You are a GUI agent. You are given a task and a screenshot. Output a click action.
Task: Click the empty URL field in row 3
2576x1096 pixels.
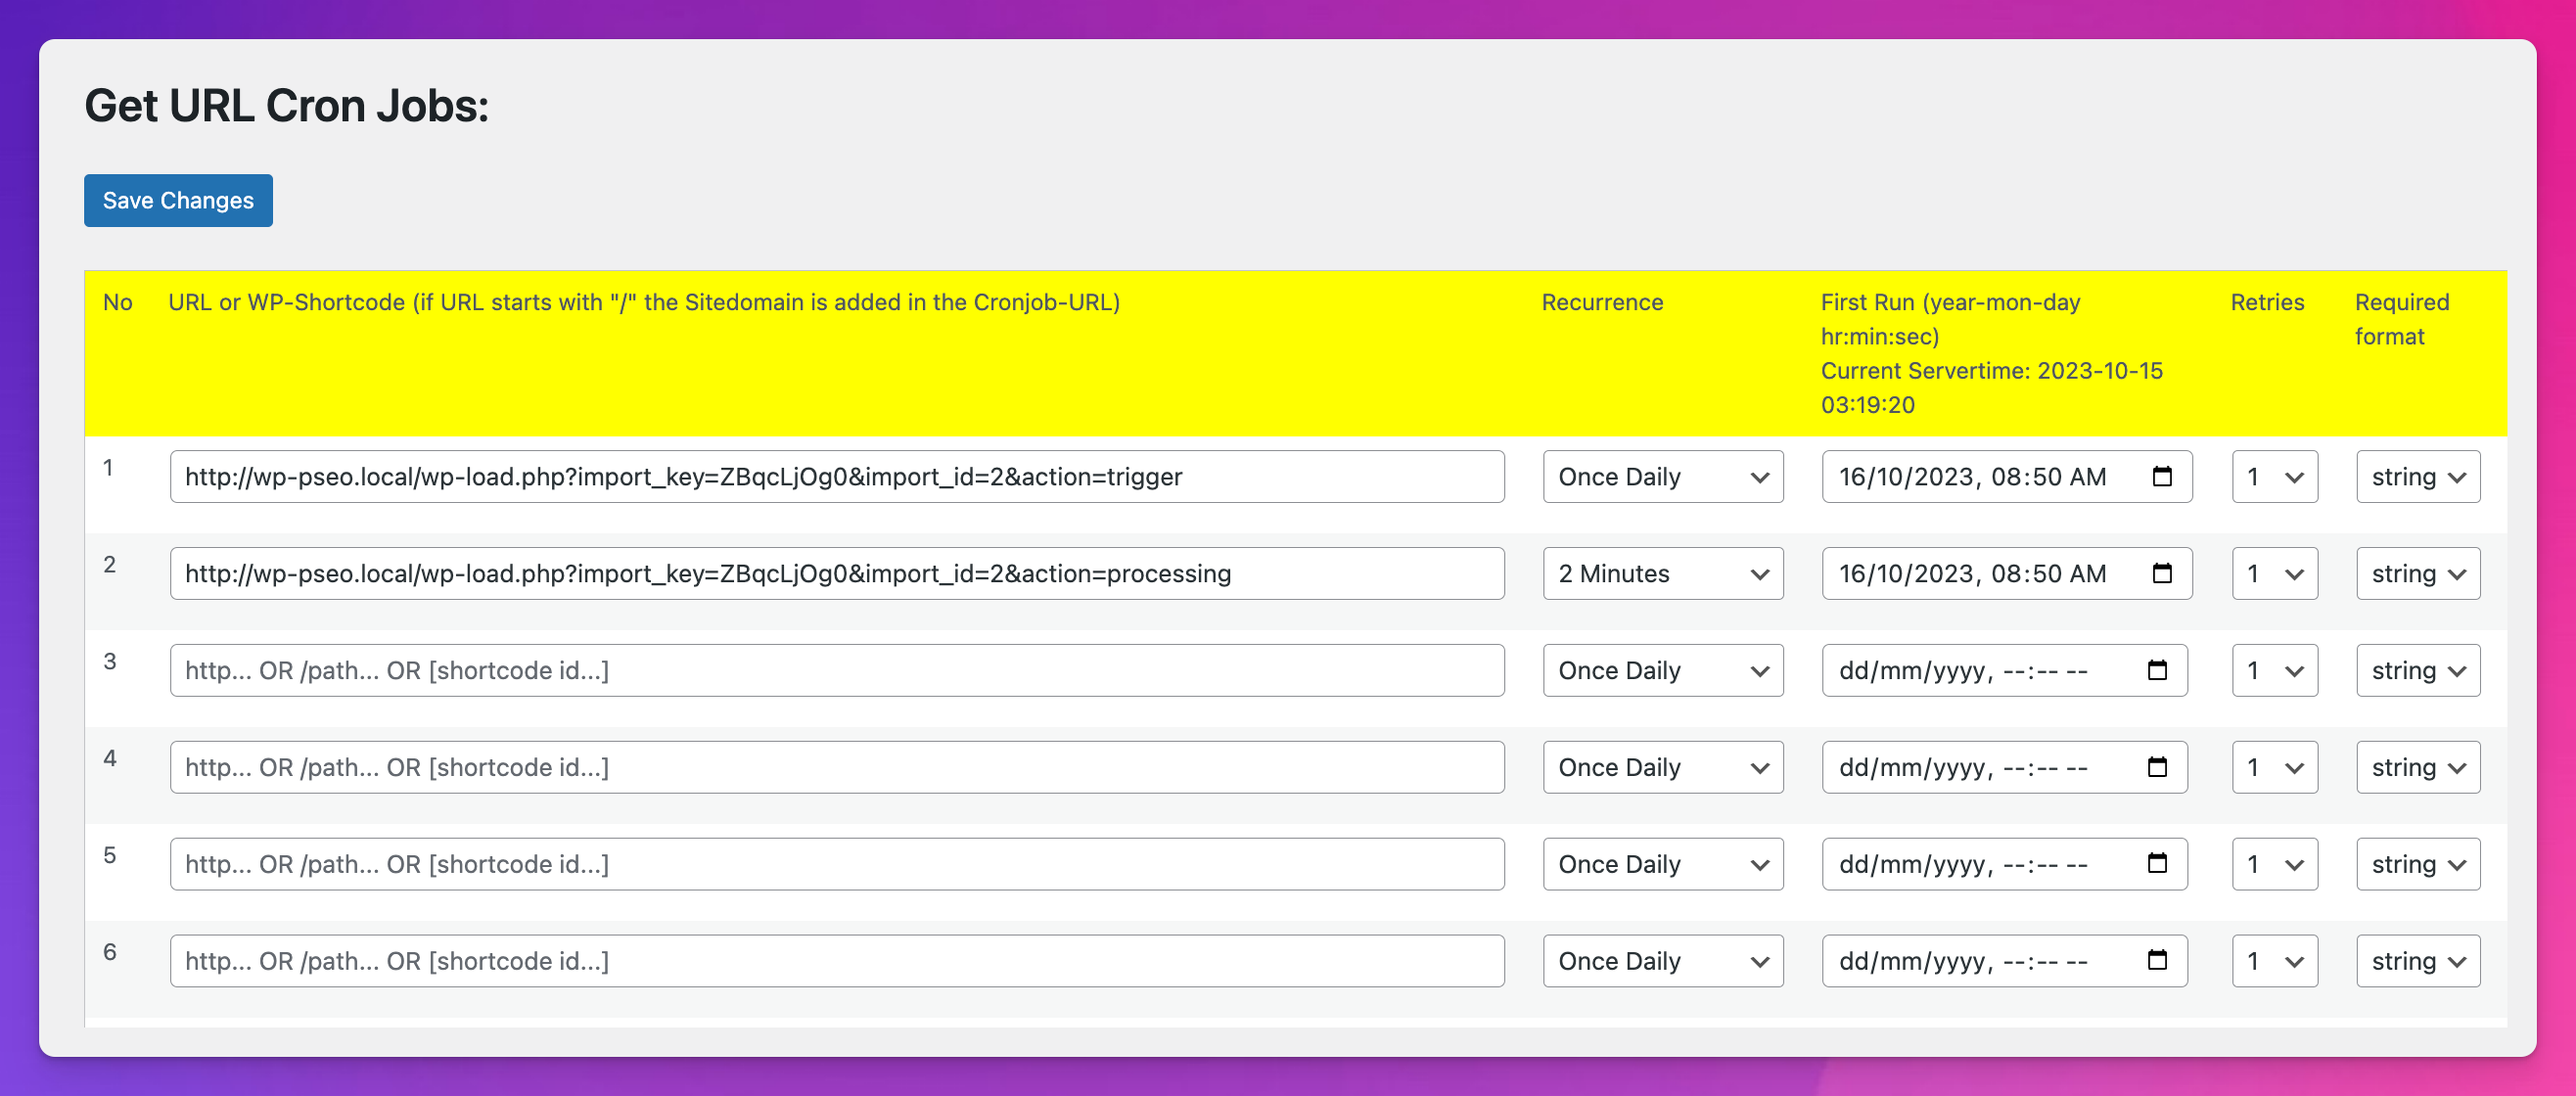click(x=837, y=671)
